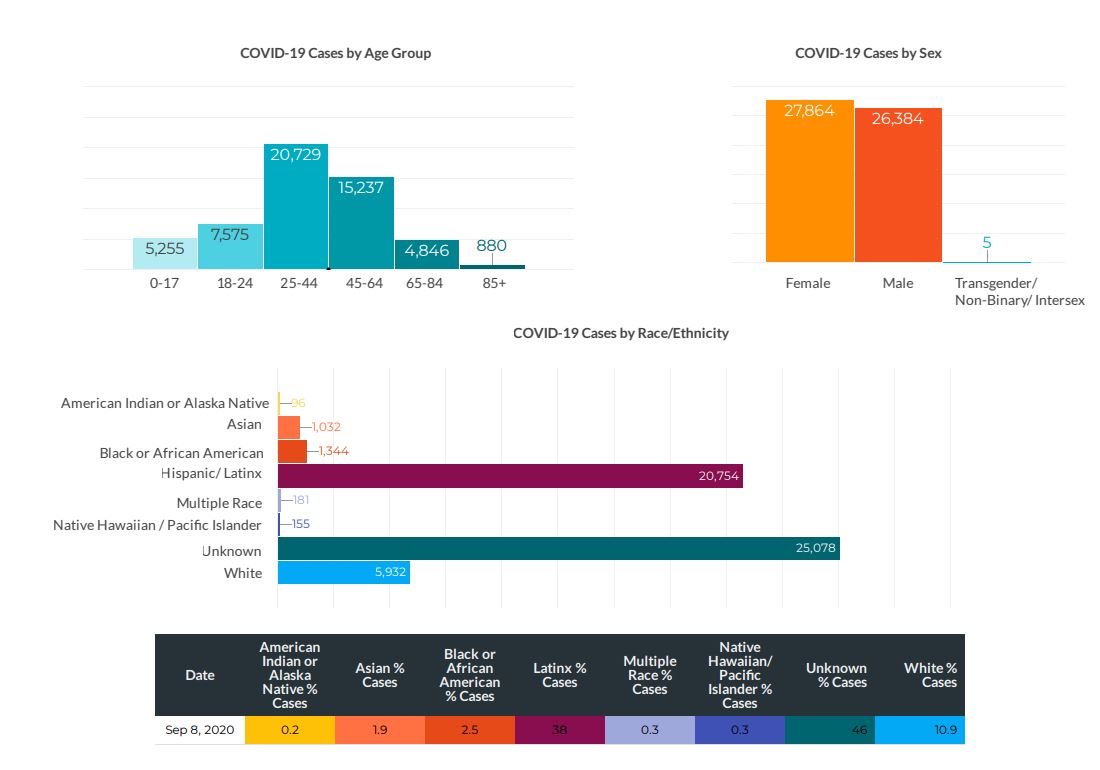Screen dimensions: 1100x770
Task: Click the yellow 0.2 American Indian cell
Action: point(290,730)
